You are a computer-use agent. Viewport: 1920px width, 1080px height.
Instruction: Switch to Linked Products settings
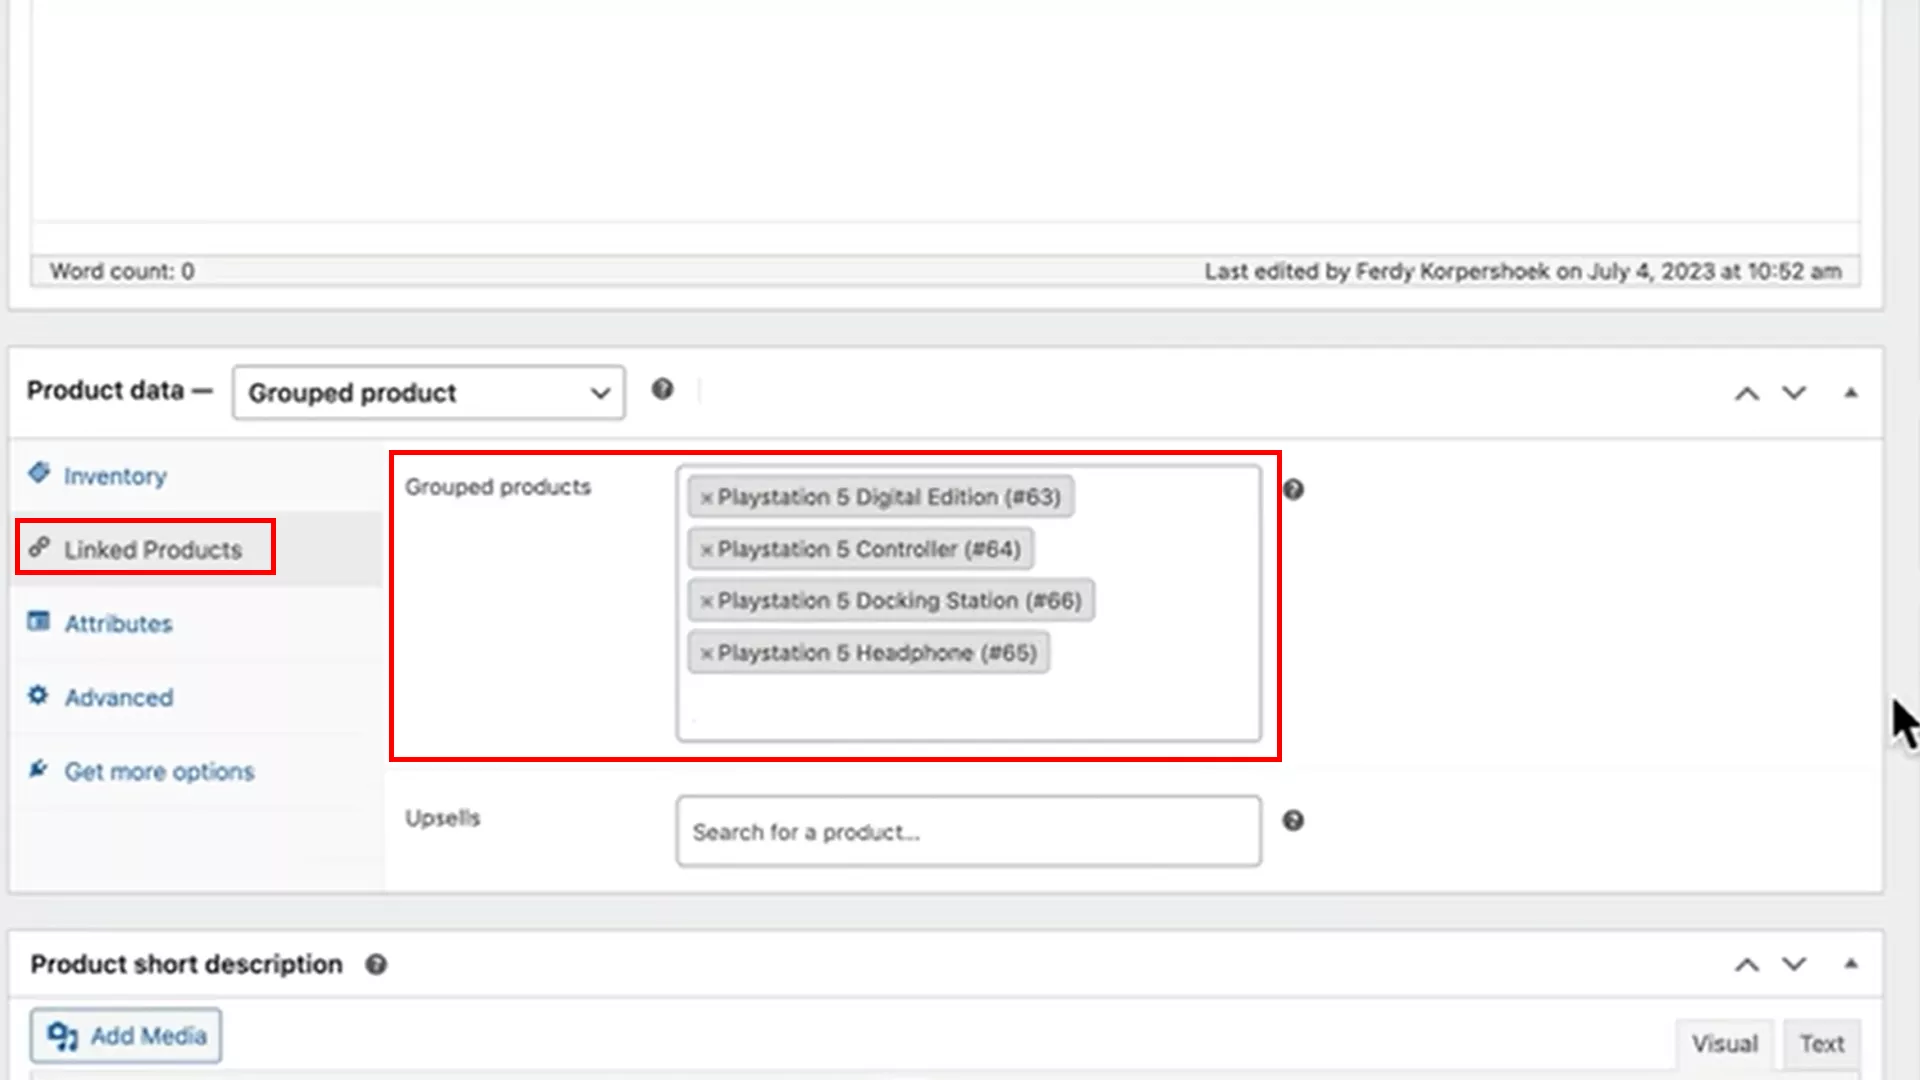(152, 548)
